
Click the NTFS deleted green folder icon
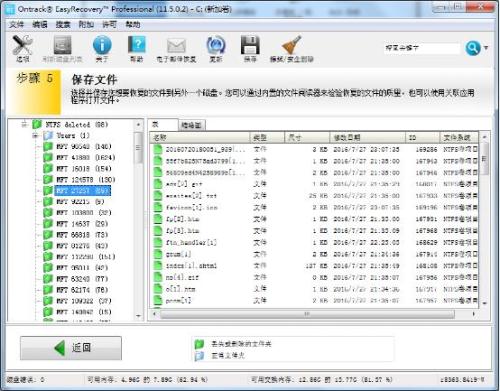(x=37, y=125)
